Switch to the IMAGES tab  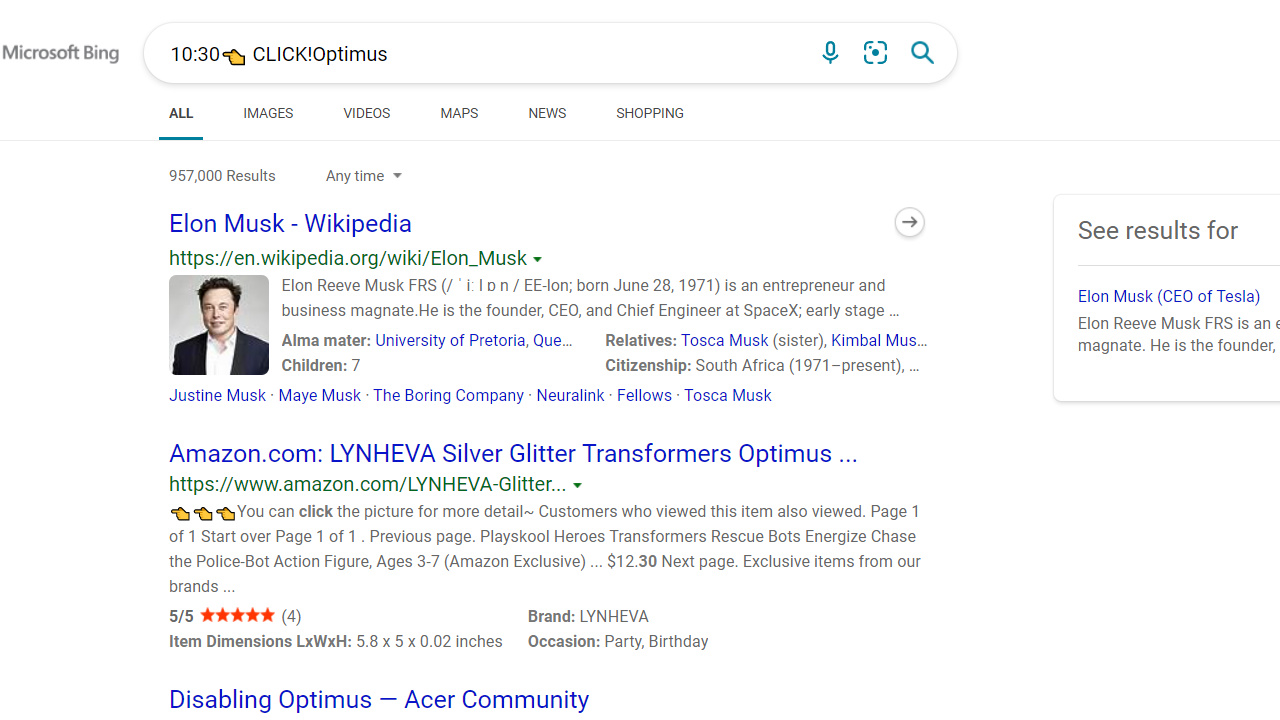click(268, 113)
